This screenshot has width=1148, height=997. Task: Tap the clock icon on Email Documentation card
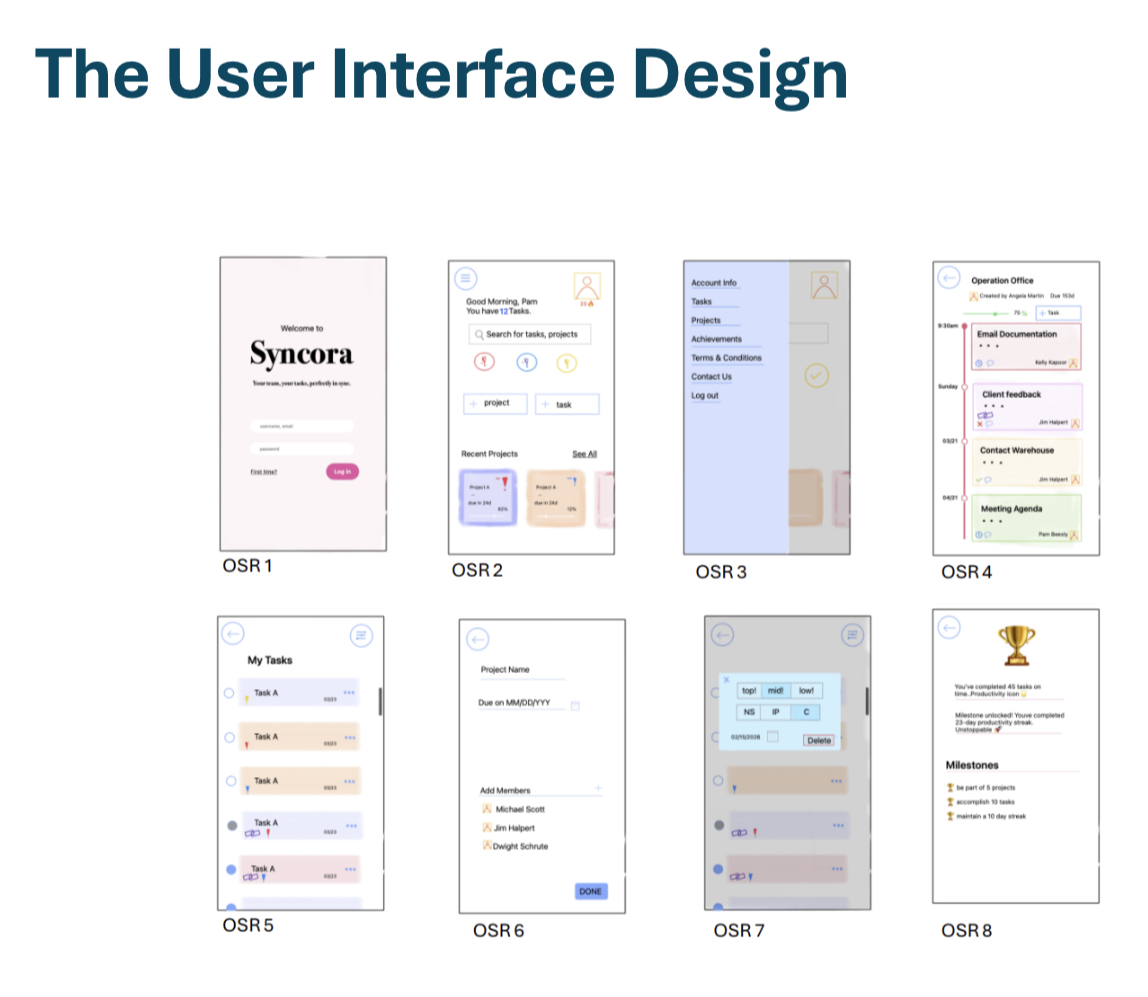[979, 363]
